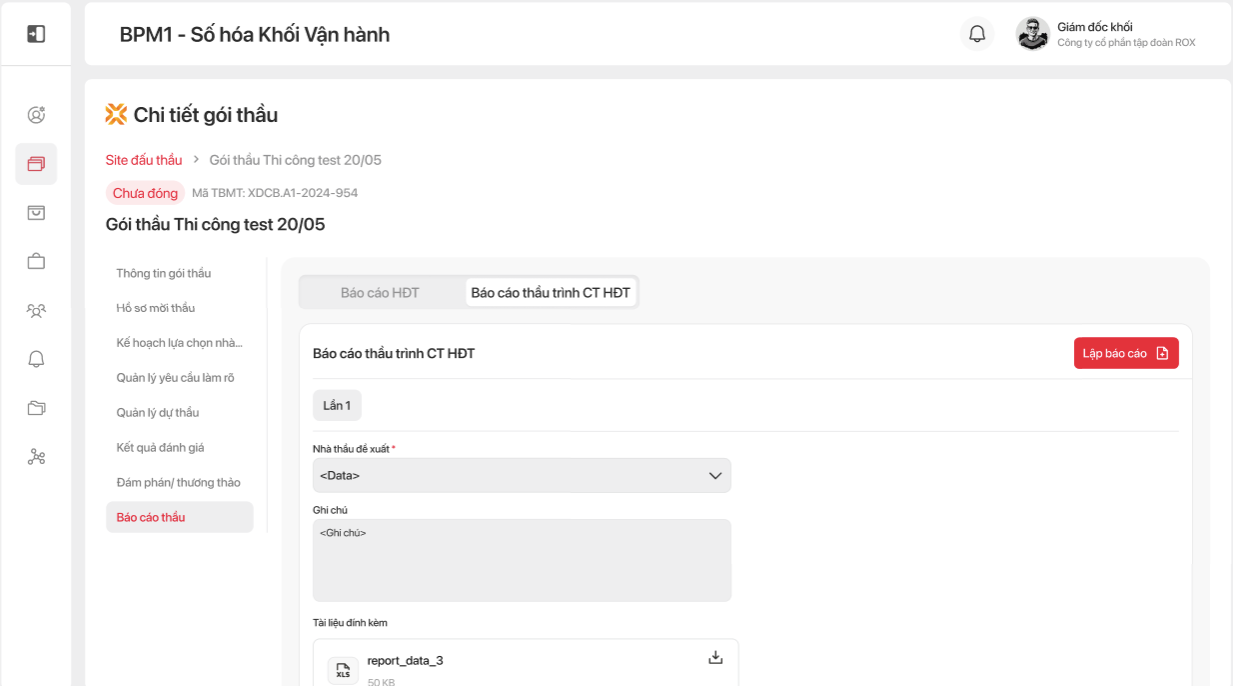This screenshot has width=1233, height=686.
Task: Open "Thông tin gói thầu" menu item
Action: (x=164, y=273)
